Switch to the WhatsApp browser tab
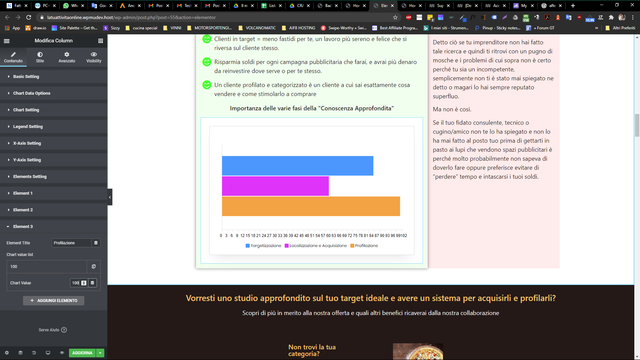Viewport: 640px width, 360px height. click(x=73, y=6)
